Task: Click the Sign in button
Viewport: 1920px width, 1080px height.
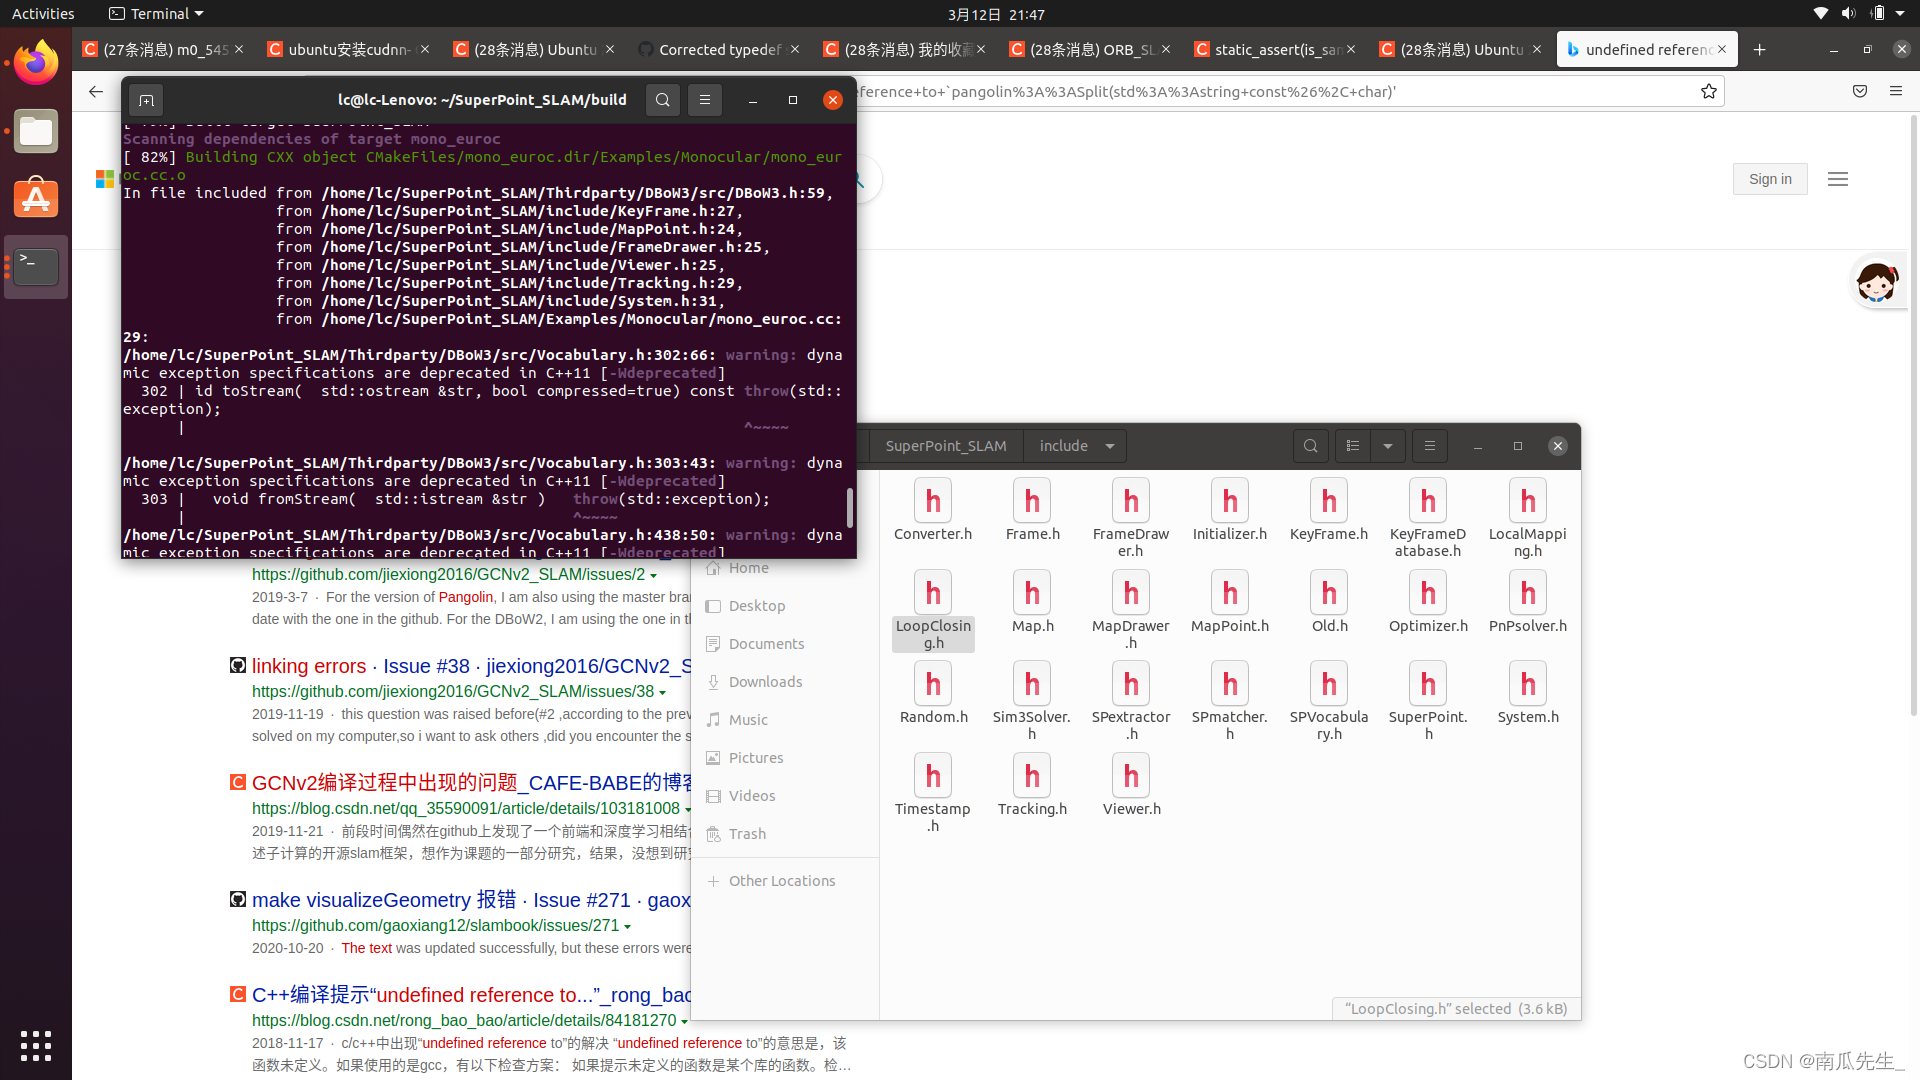Action: tap(1769, 179)
